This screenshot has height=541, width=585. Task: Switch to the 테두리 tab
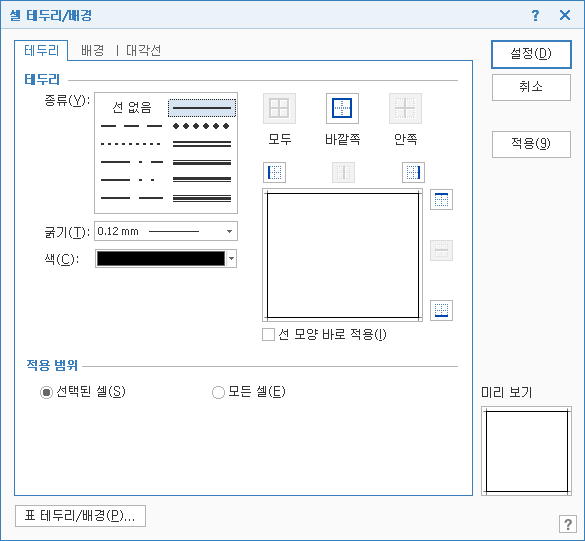[41, 50]
